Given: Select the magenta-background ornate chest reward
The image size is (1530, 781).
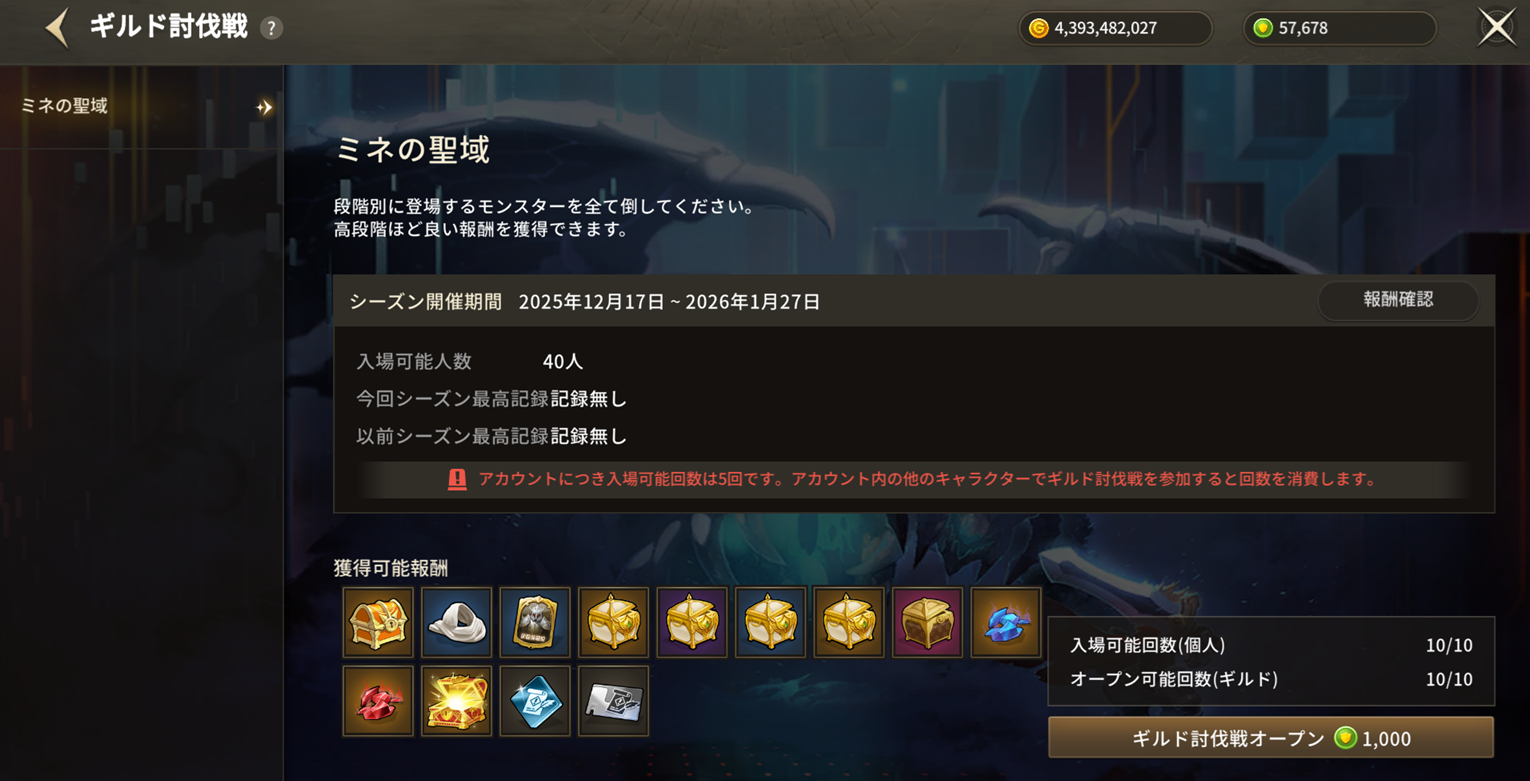Looking at the screenshot, I should [927, 622].
